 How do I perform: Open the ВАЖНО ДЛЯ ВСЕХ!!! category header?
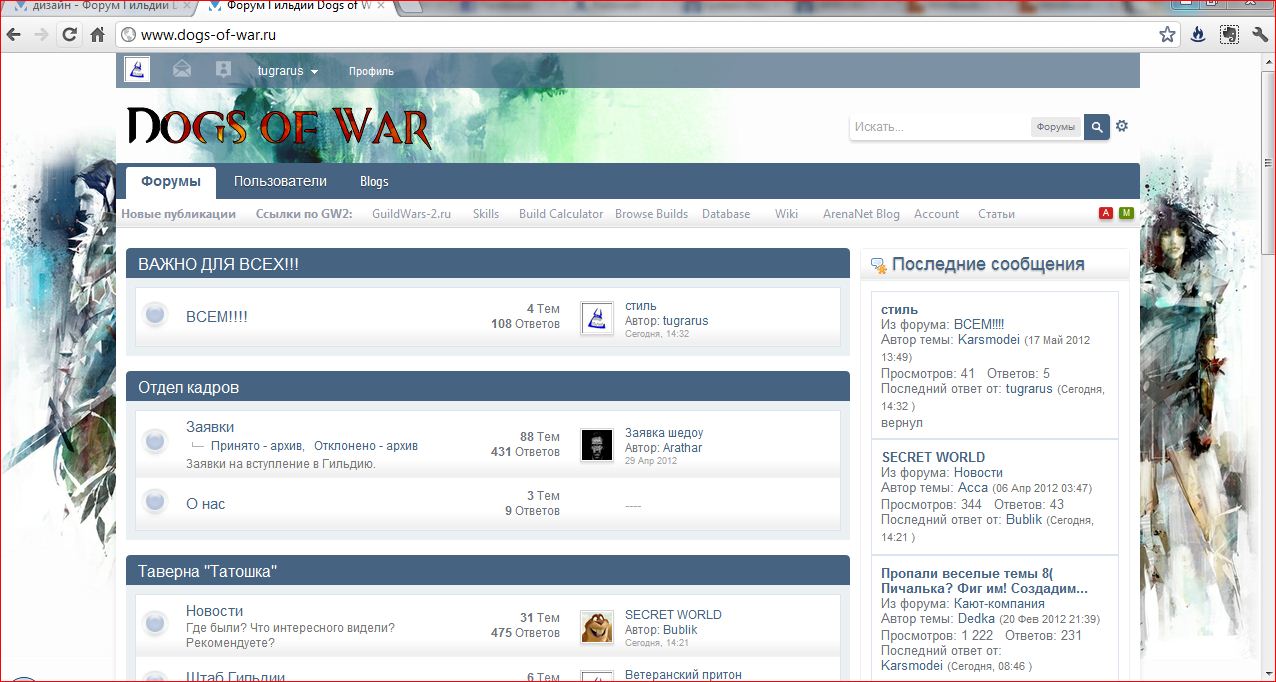tap(218, 264)
